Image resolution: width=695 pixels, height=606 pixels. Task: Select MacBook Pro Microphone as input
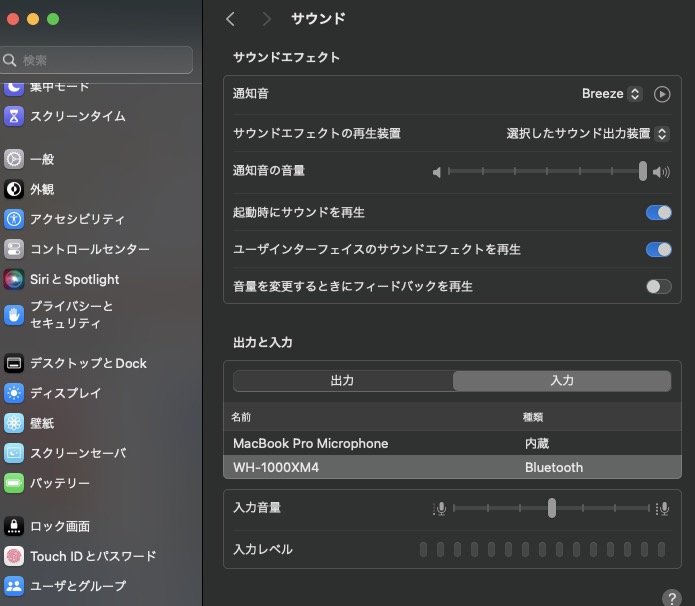coord(310,443)
